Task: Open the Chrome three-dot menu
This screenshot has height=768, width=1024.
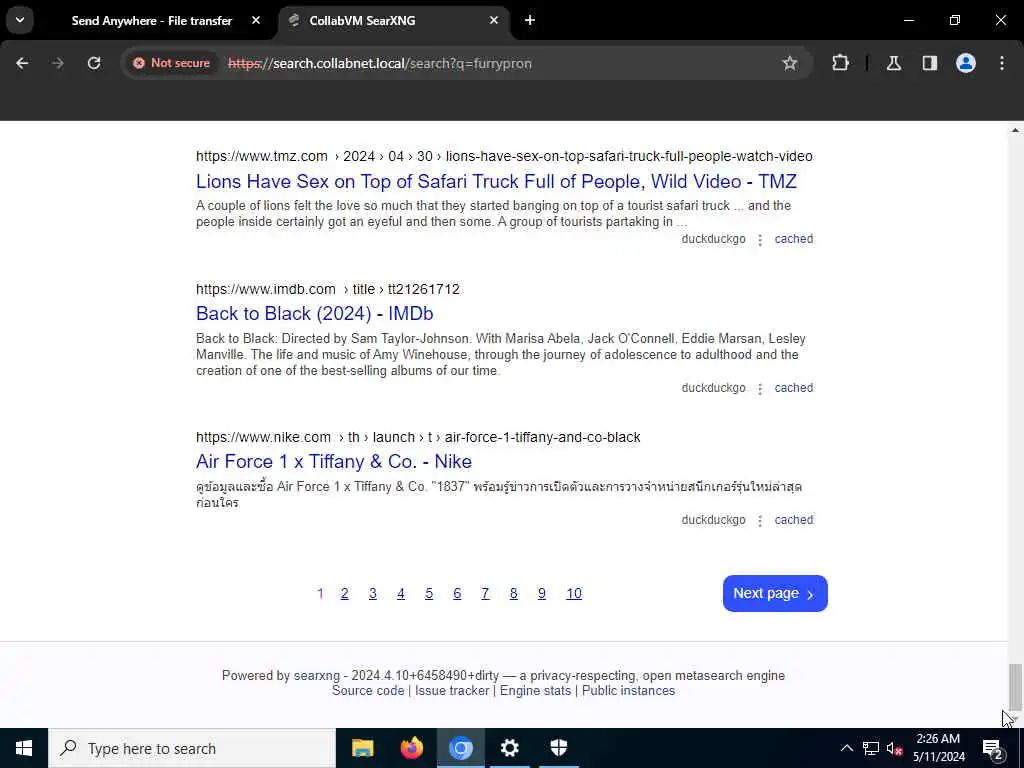Action: click(x=1002, y=63)
